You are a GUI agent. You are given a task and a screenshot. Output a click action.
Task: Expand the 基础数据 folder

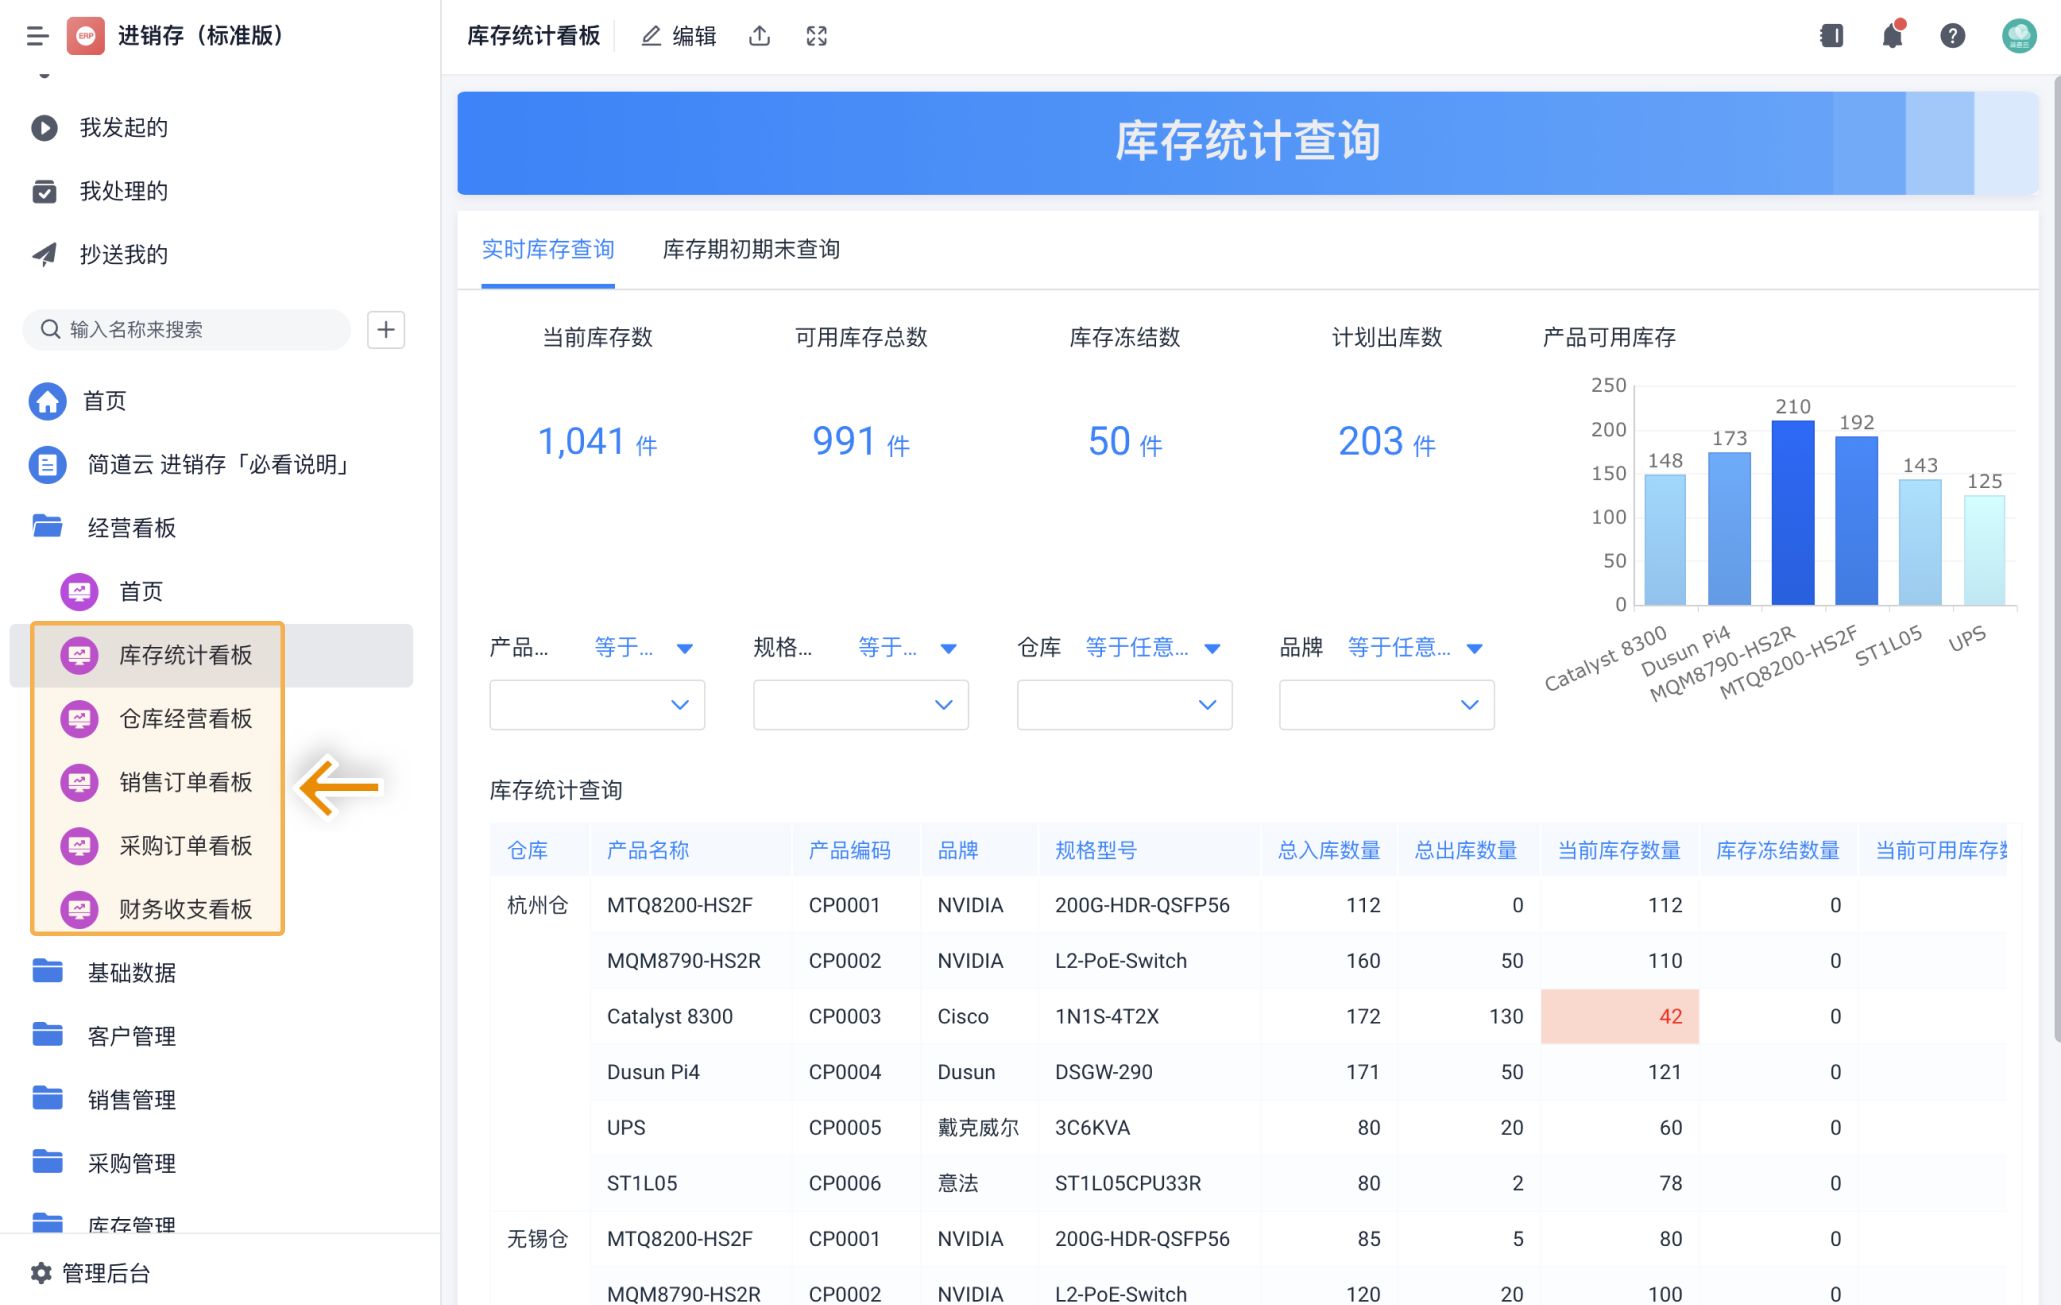click(131, 972)
